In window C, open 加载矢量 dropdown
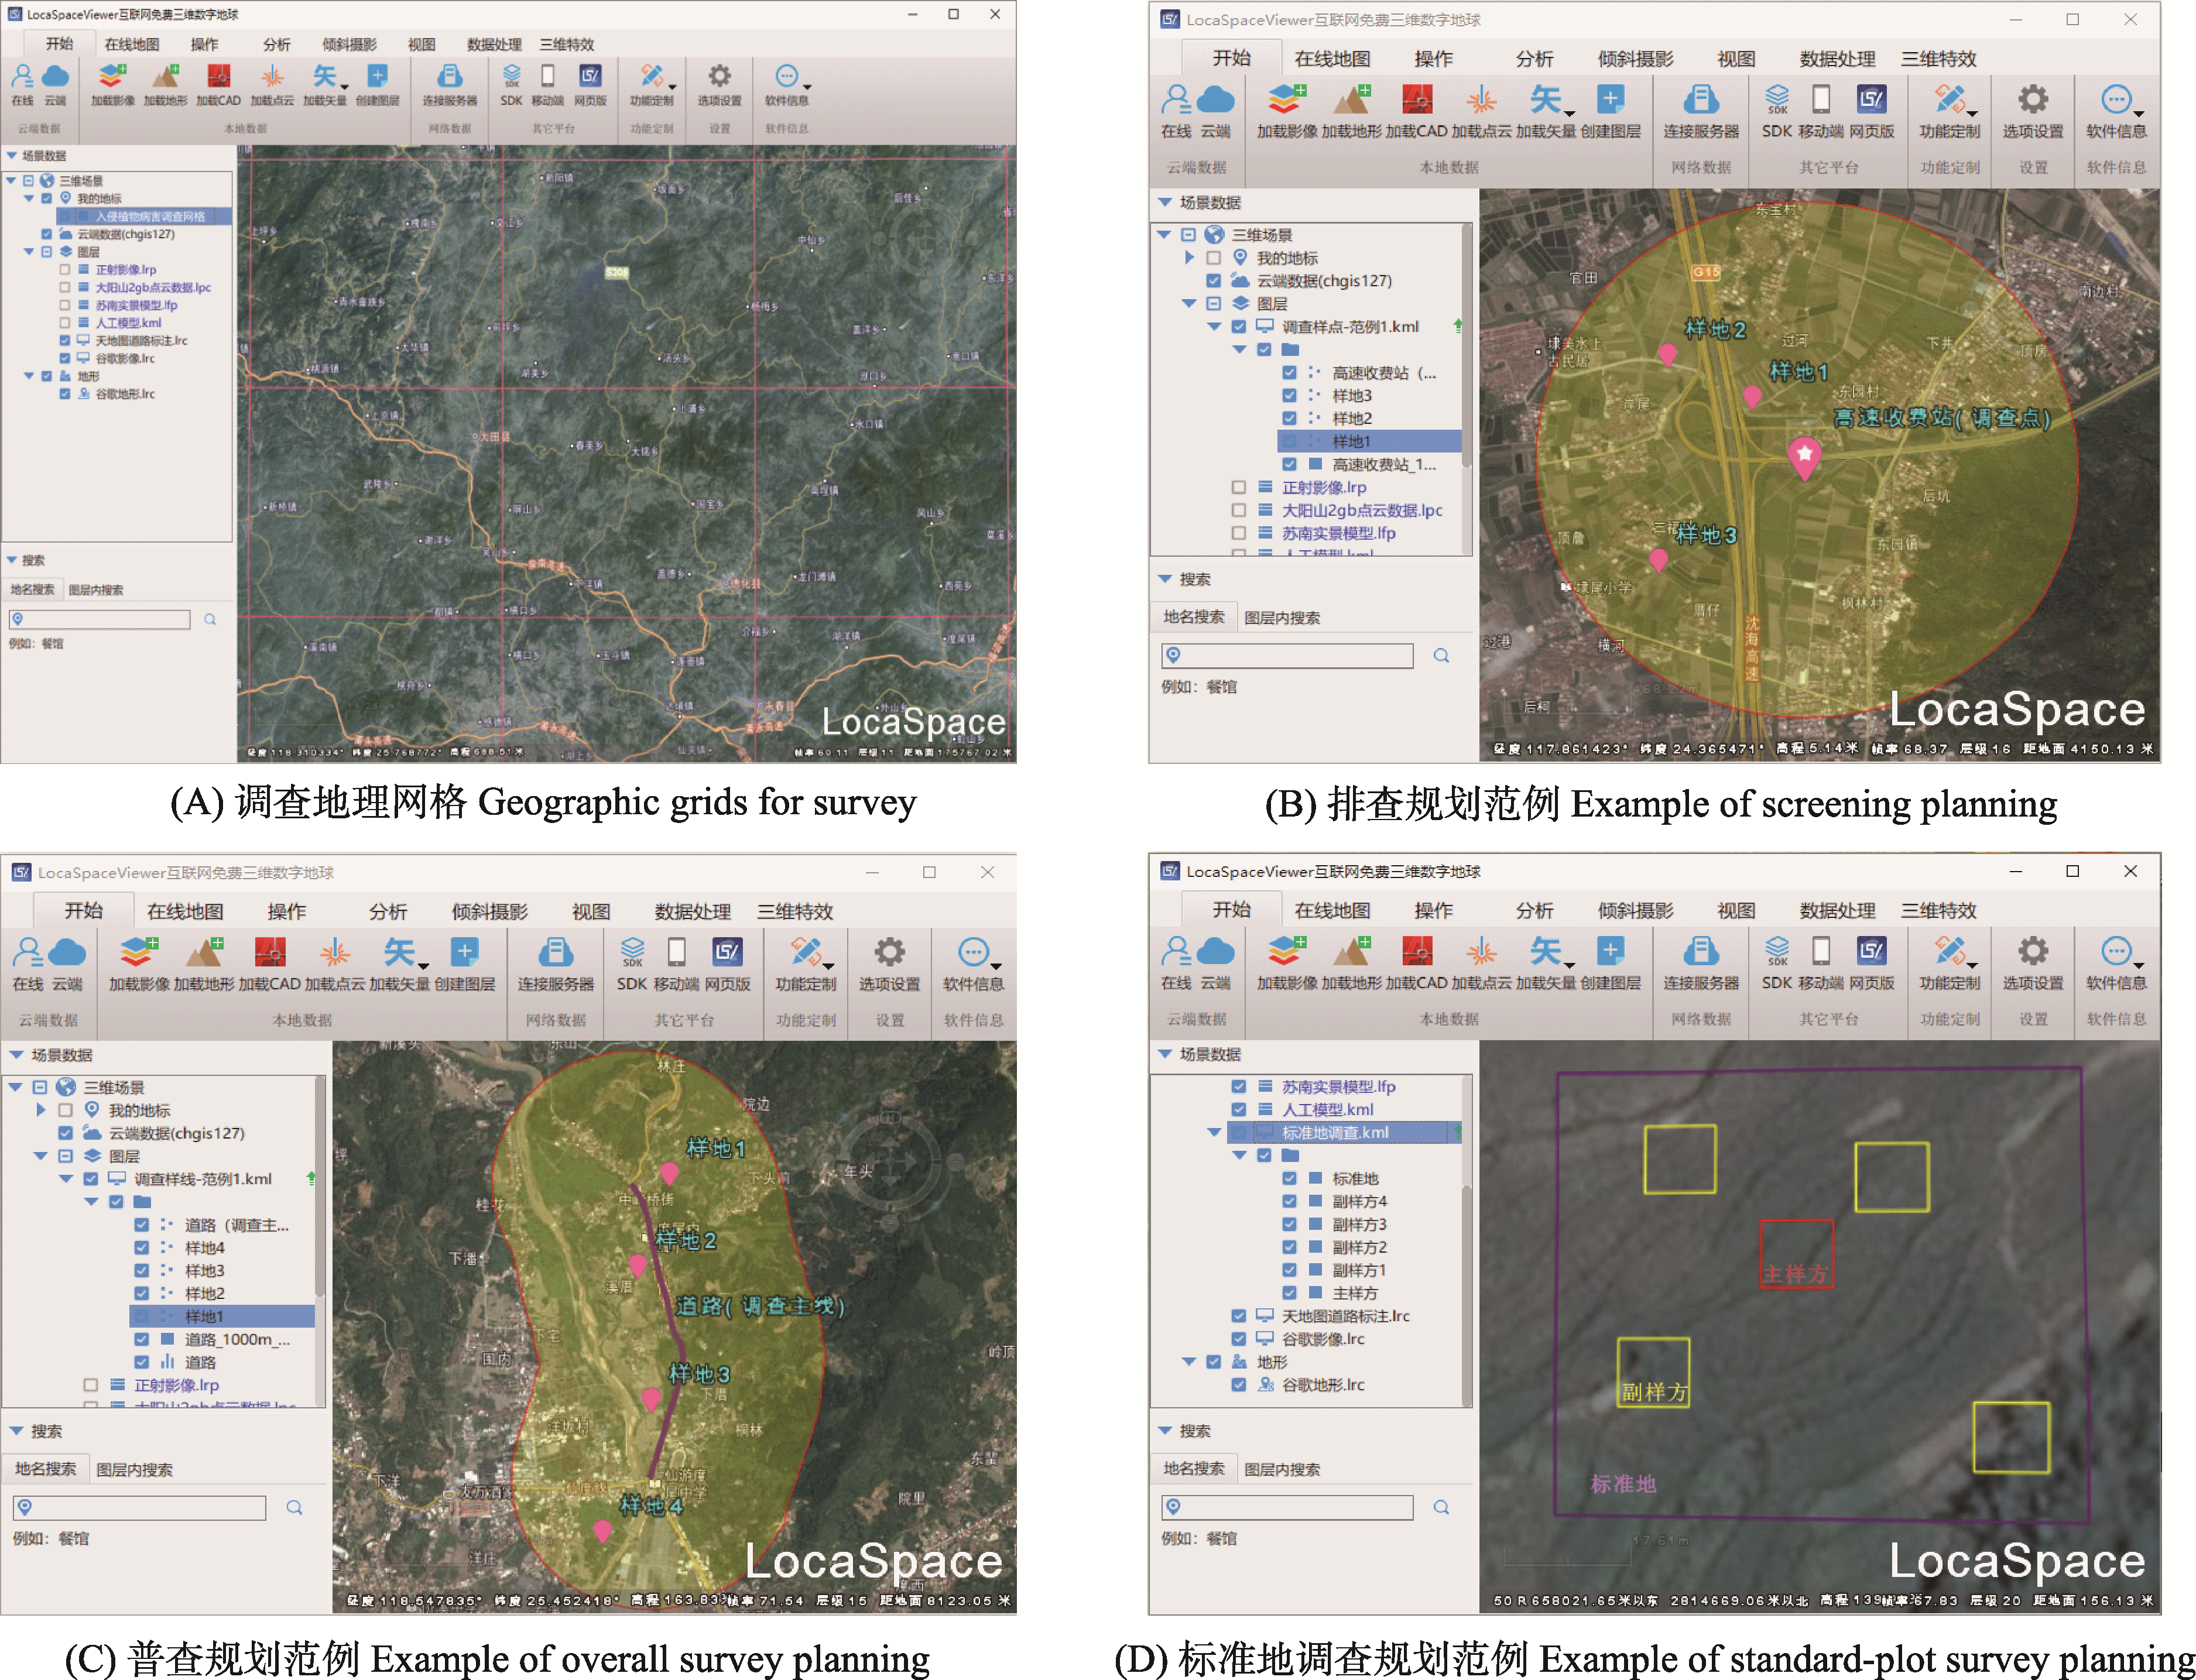Viewport: 2196px width, 1680px height. [424, 966]
